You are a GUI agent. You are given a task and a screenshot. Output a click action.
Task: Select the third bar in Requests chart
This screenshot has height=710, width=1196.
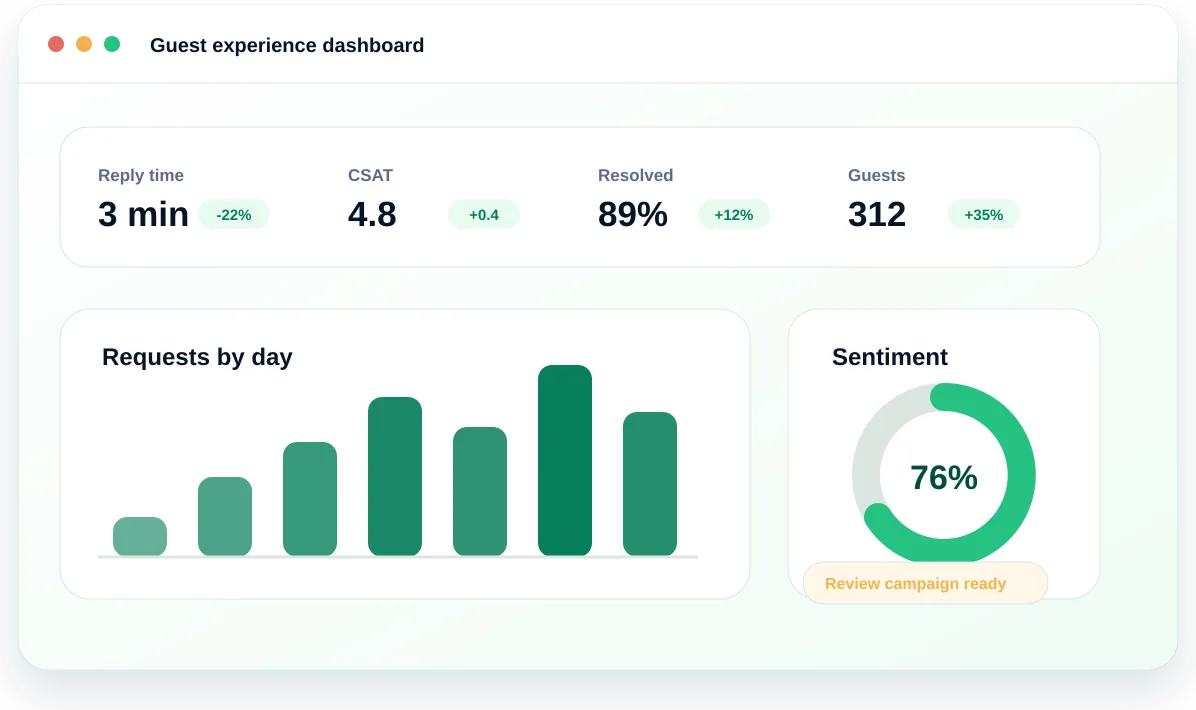[310, 499]
